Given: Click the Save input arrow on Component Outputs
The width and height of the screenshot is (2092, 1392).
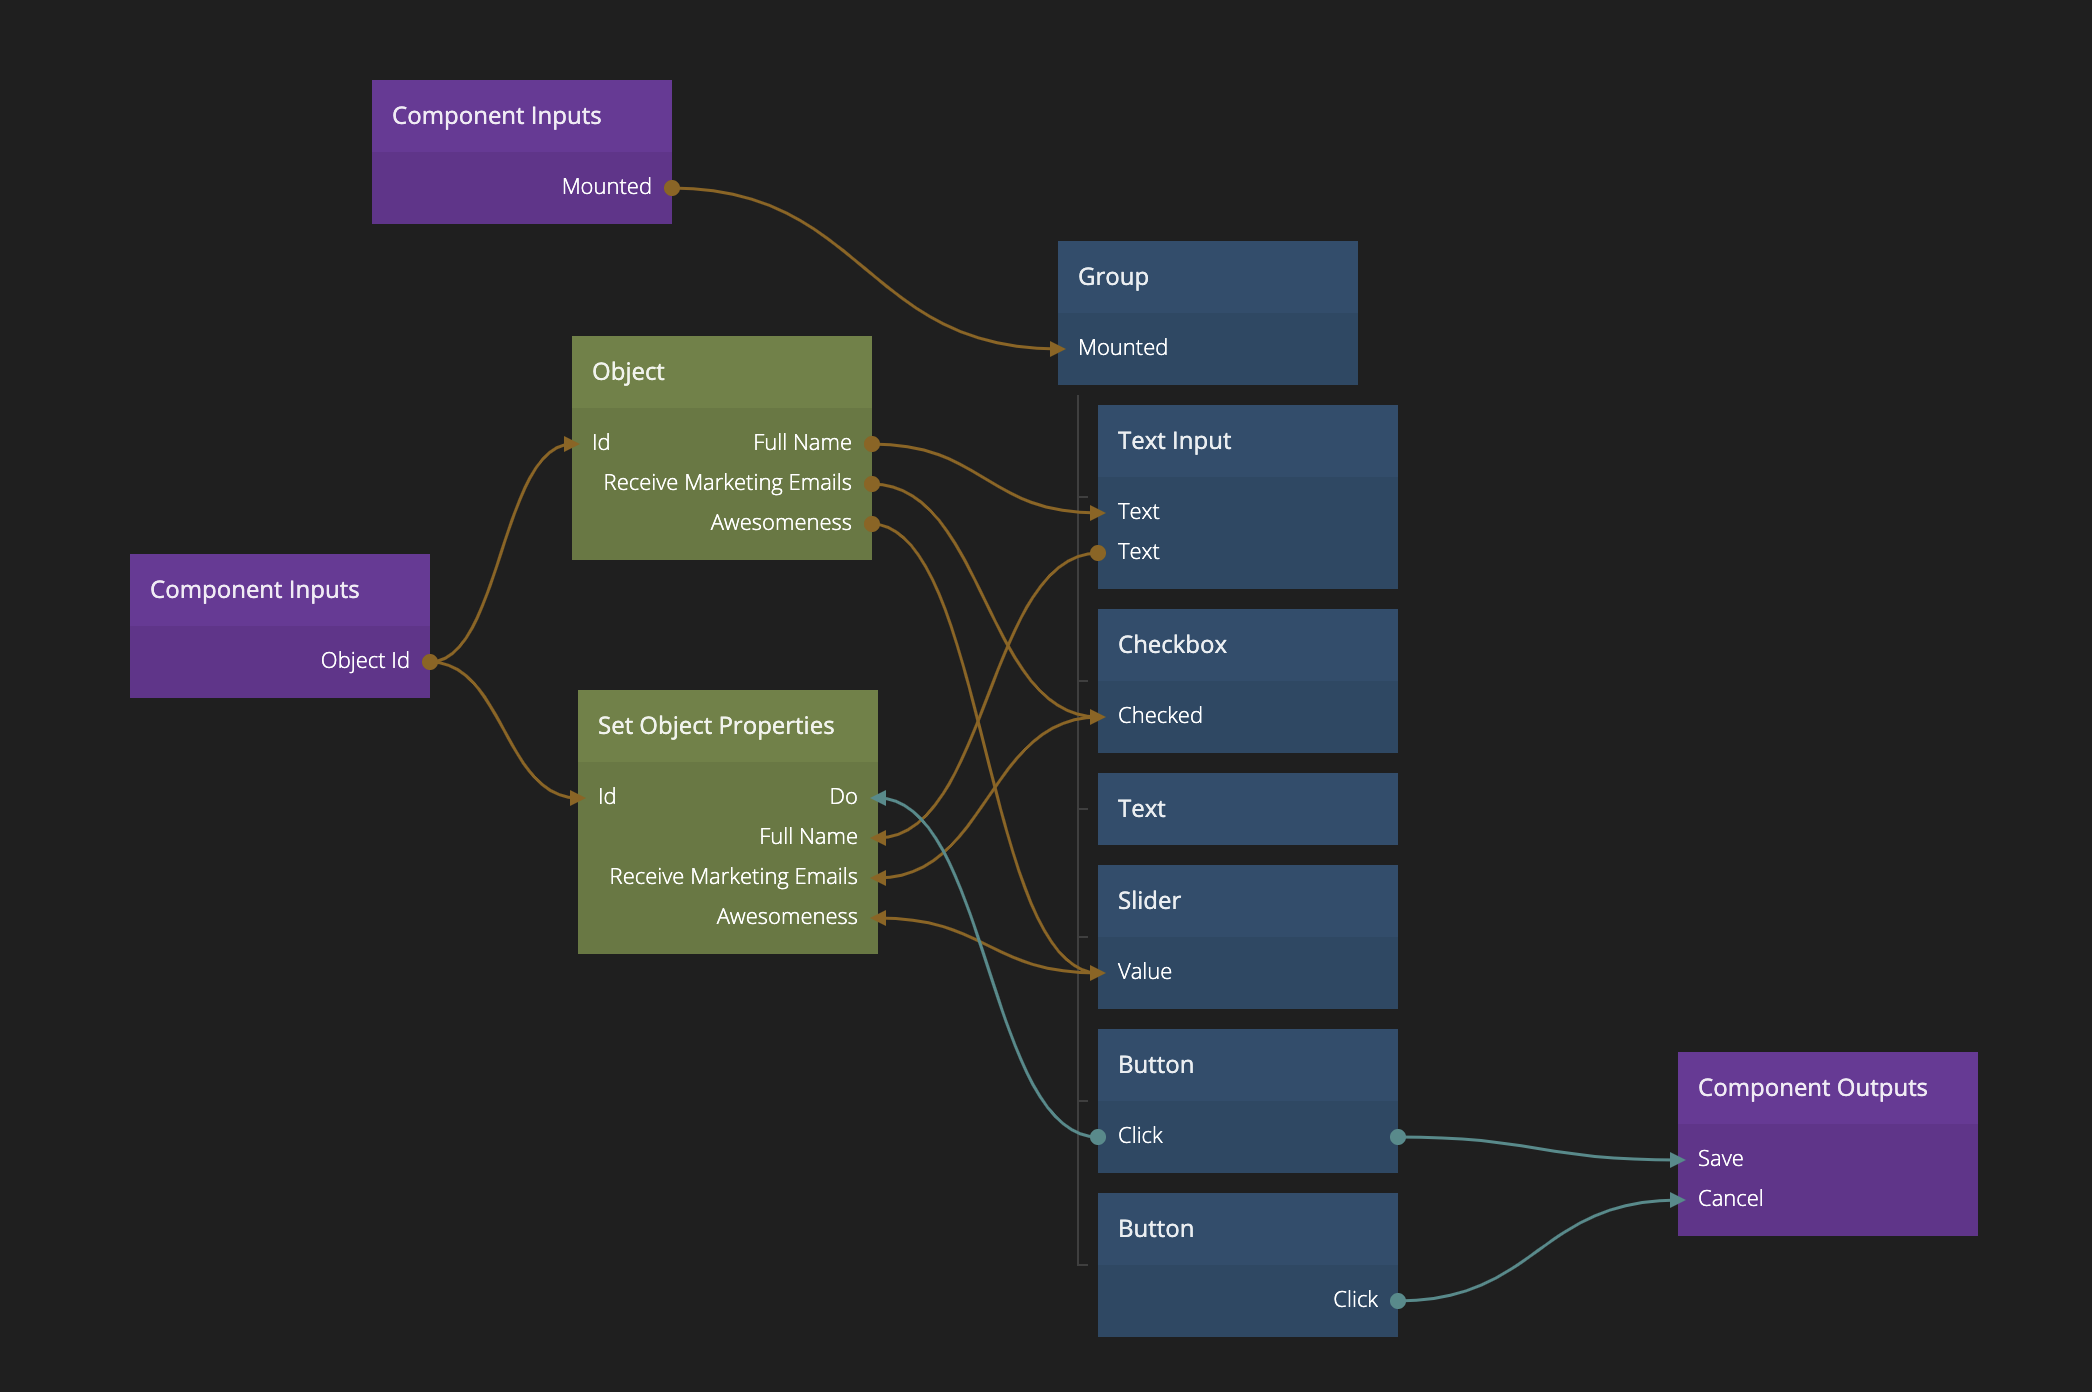Looking at the screenshot, I should coord(1679,1160).
